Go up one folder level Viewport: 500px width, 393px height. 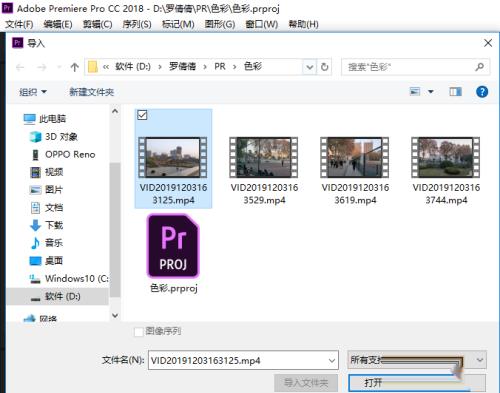tap(75, 67)
